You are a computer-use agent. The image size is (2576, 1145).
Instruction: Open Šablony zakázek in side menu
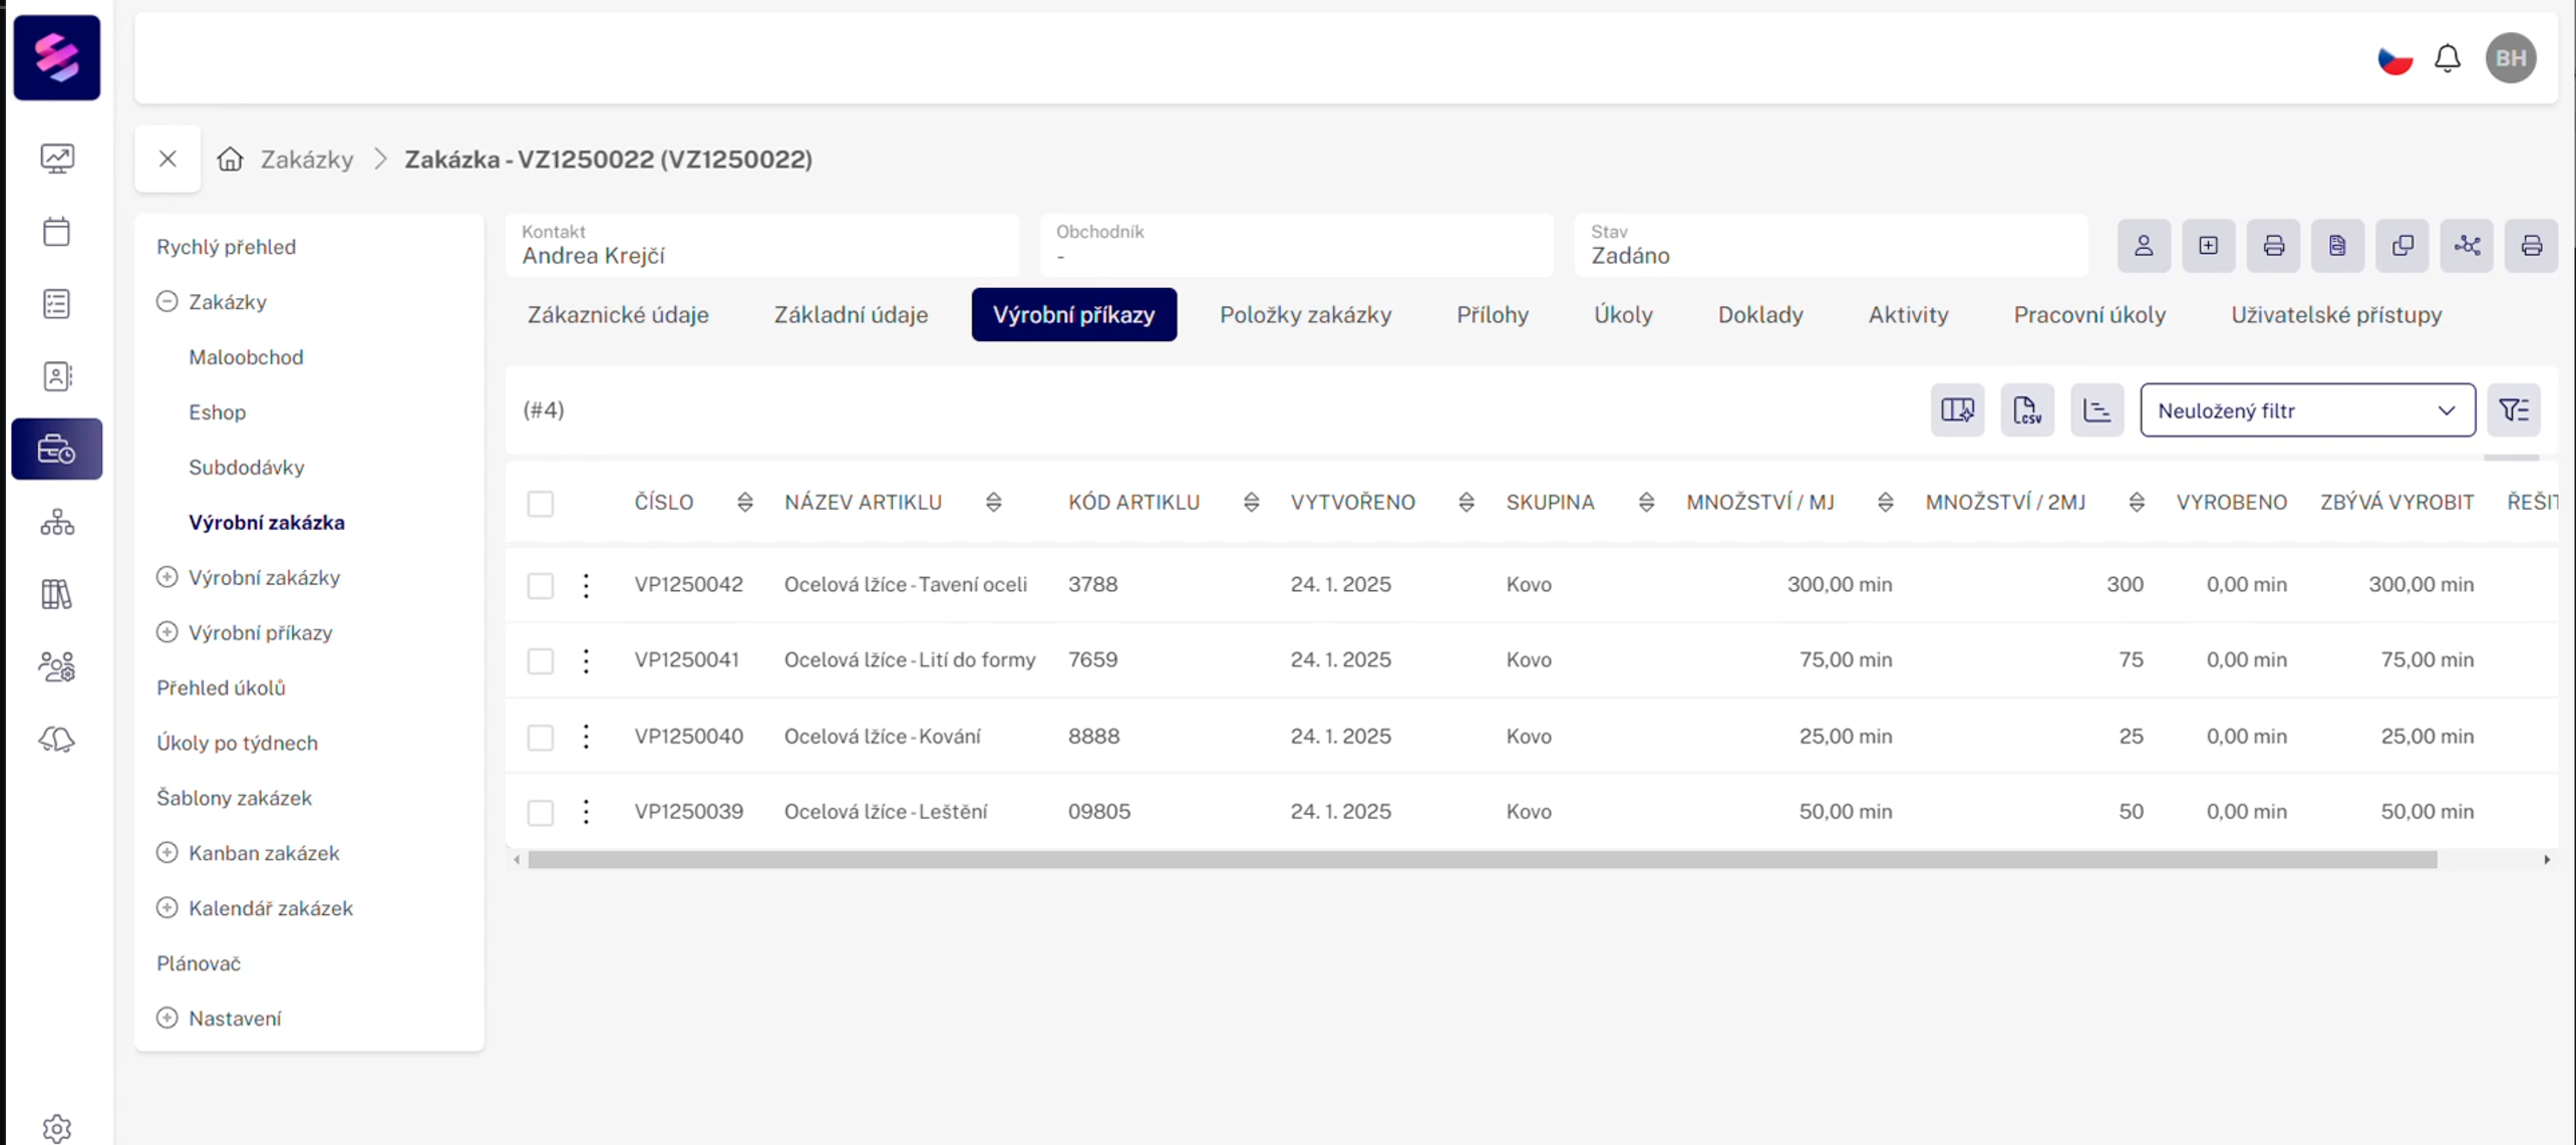(234, 798)
